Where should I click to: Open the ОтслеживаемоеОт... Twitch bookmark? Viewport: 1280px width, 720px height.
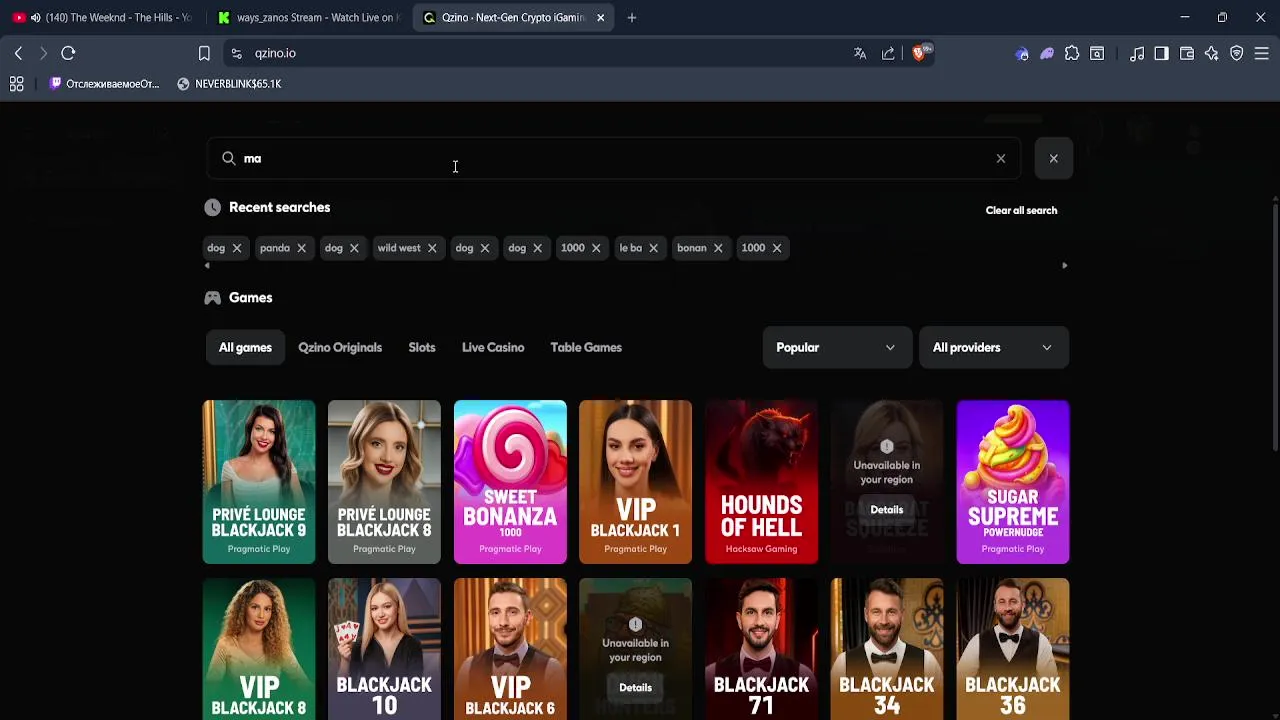(x=104, y=84)
